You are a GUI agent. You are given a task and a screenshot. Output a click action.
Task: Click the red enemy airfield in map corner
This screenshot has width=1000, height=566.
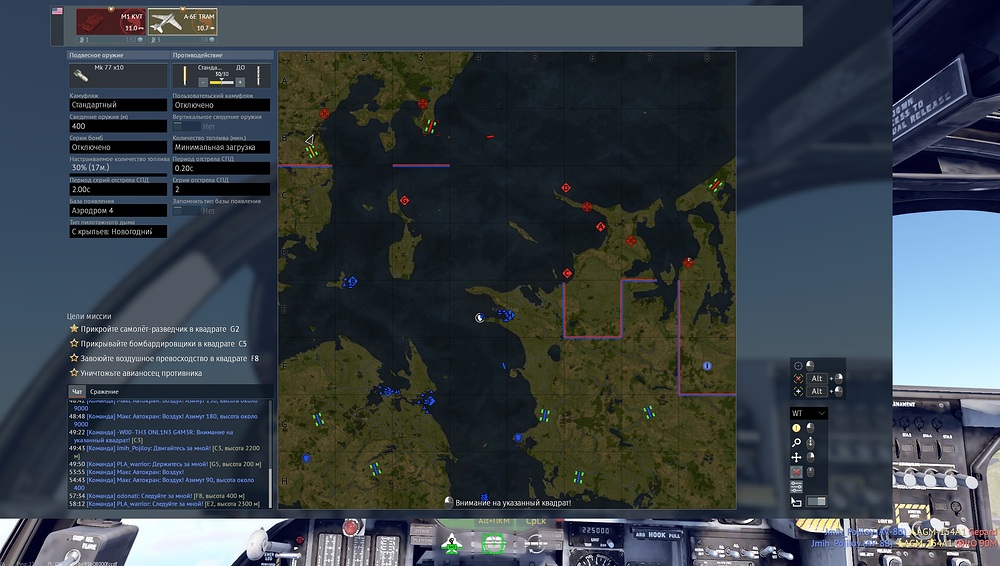pos(716,185)
